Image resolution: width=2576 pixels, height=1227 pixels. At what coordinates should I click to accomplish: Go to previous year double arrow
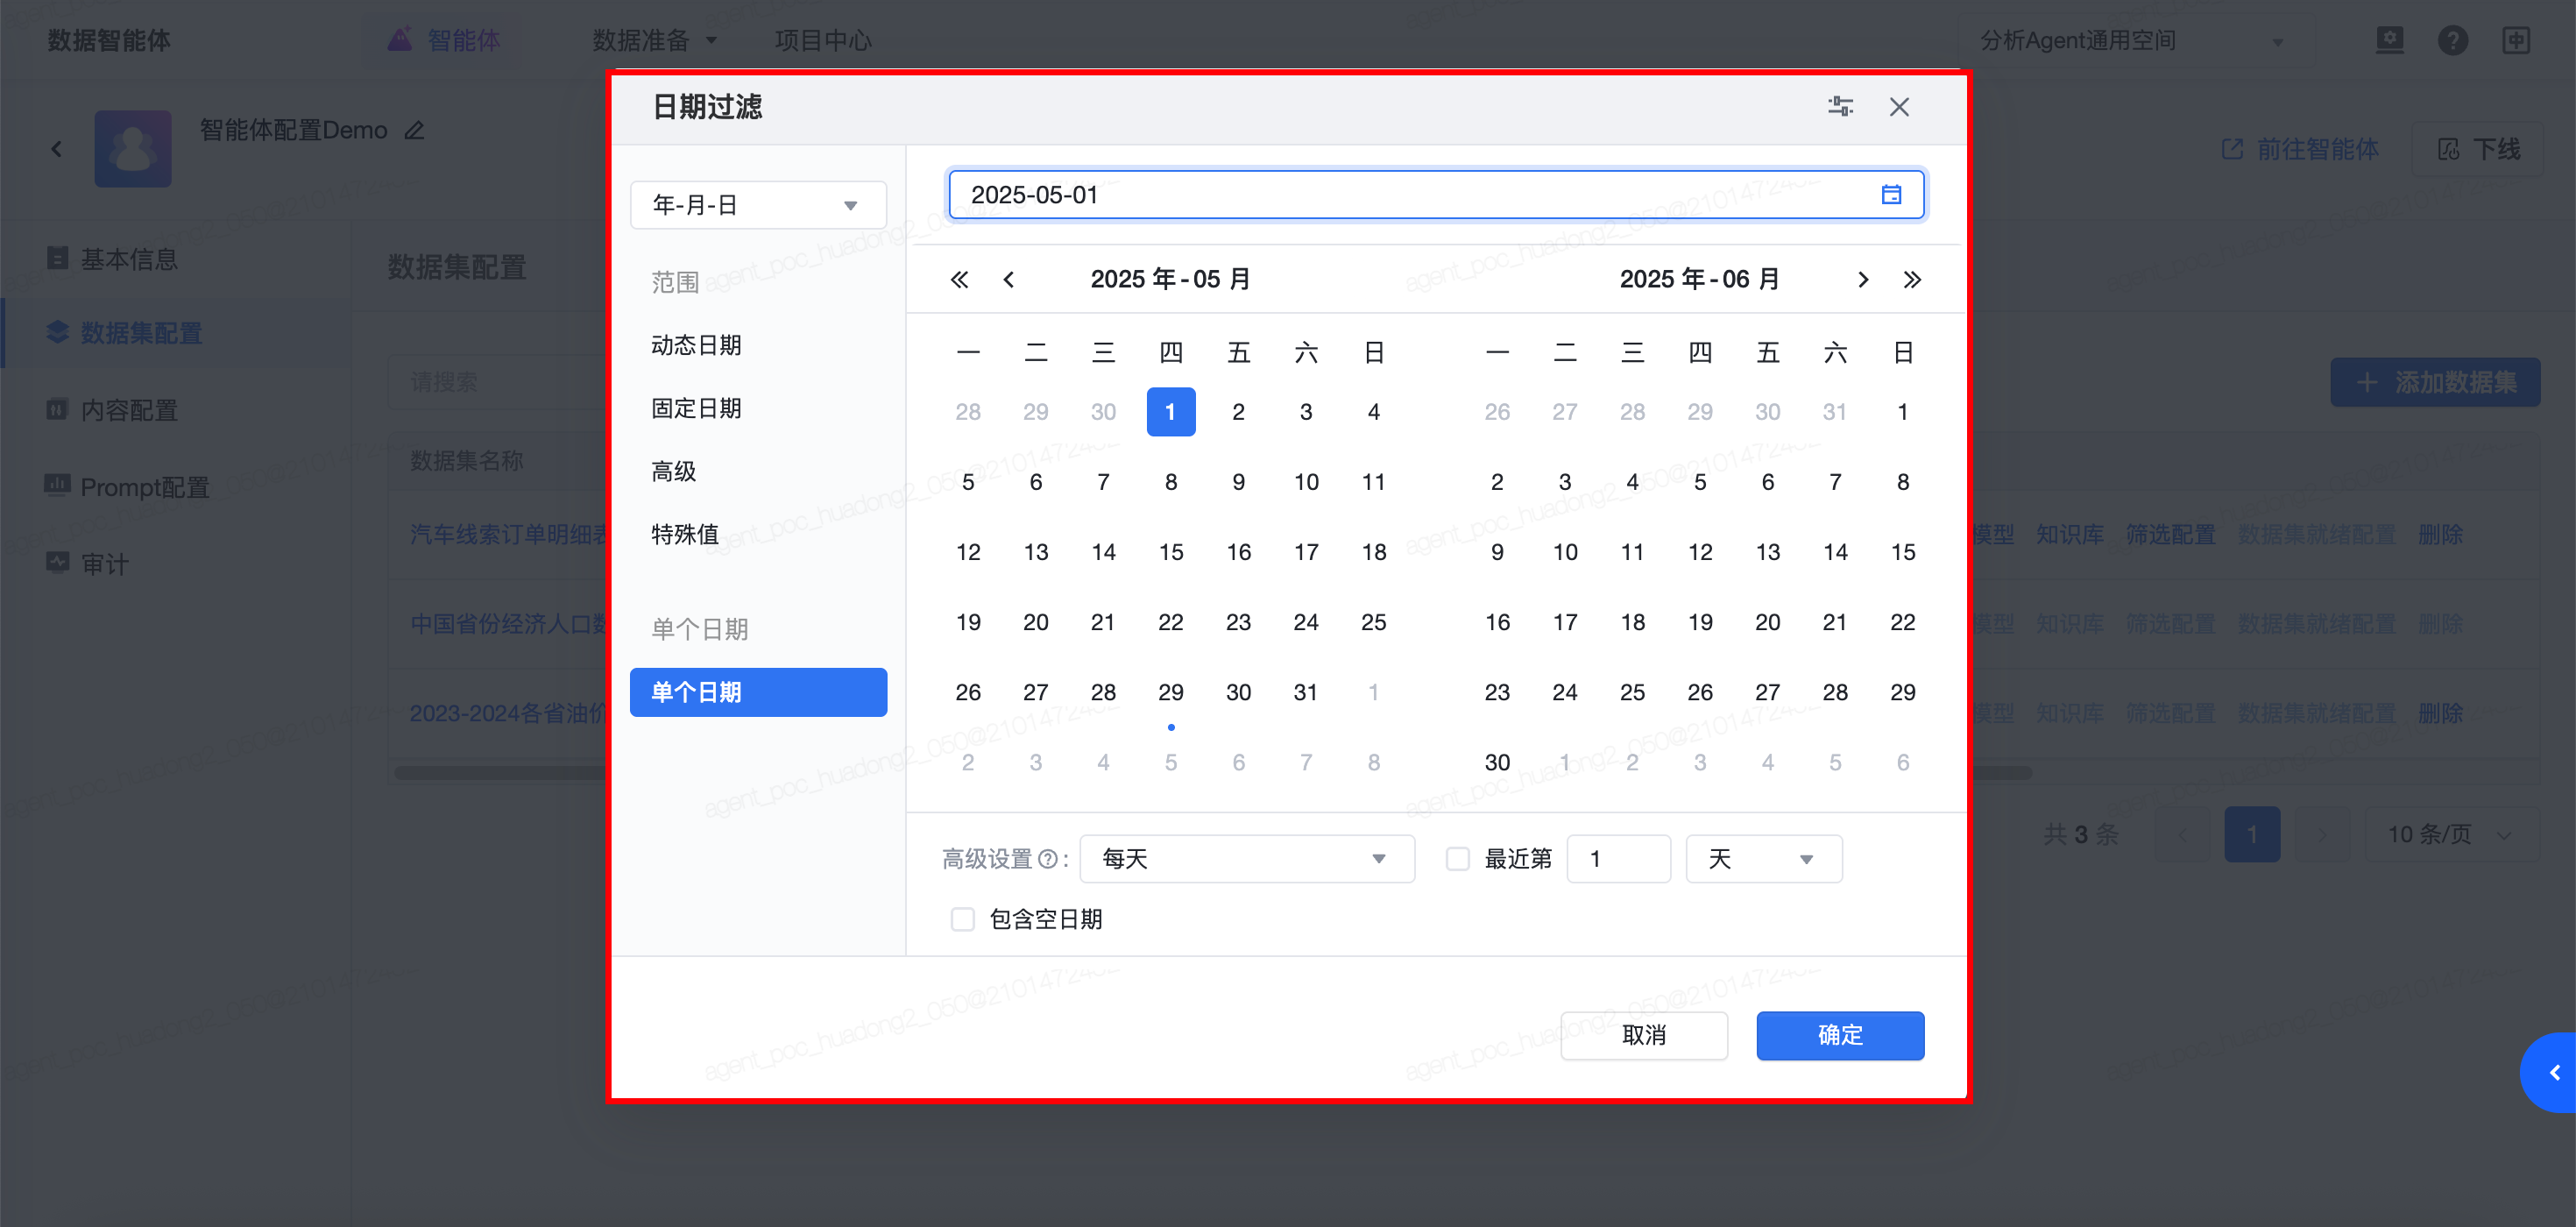pos(959,280)
